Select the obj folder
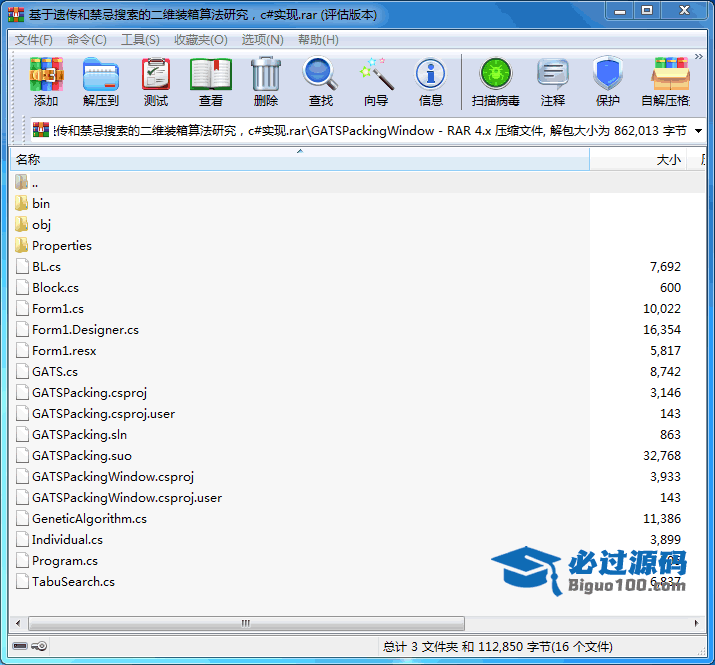Viewport: 715px width, 665px height. coord(32,224)
